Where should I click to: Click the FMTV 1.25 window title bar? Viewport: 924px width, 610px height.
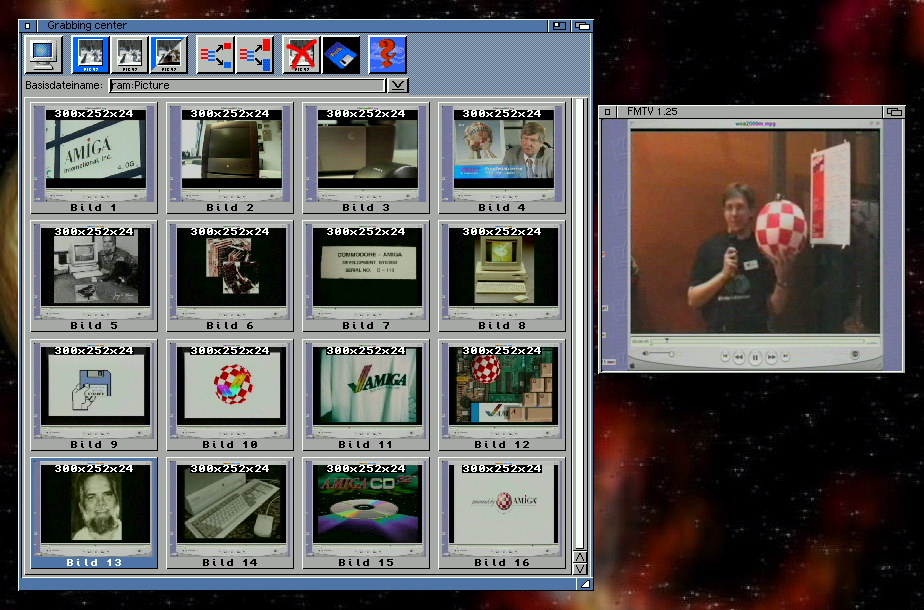(748, 111)
